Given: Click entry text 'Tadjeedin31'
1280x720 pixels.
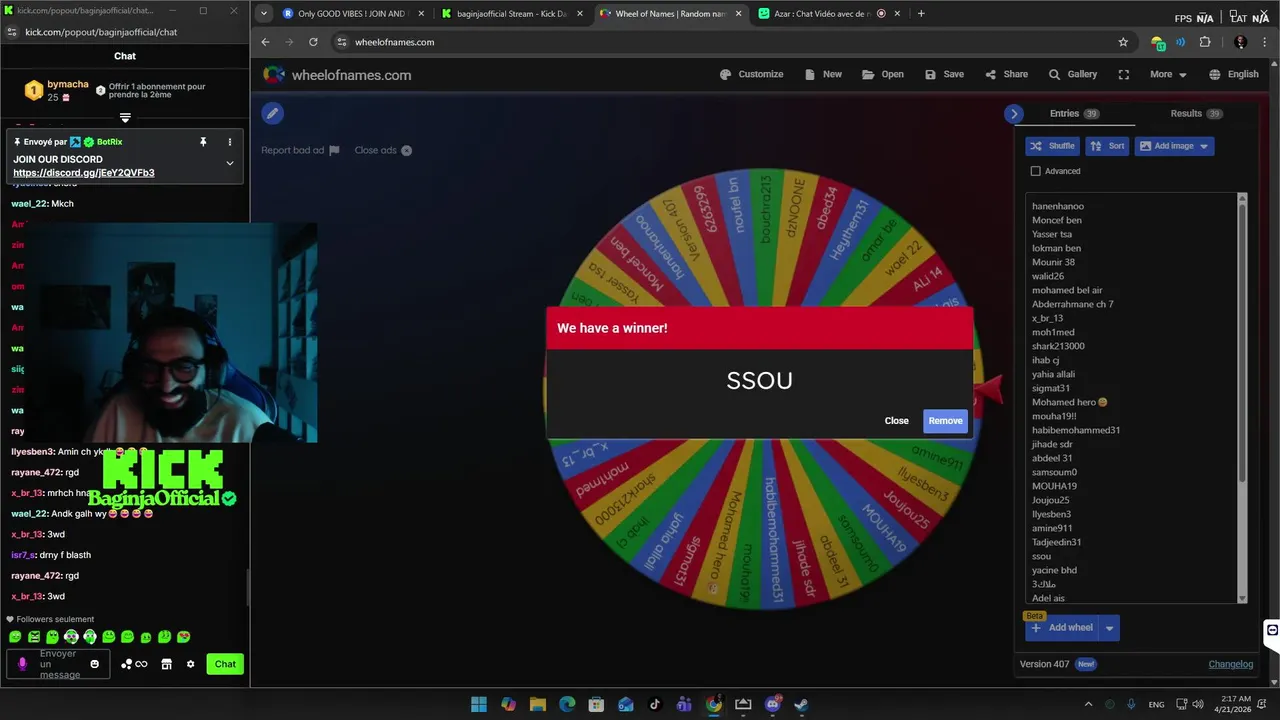Looking at the screenshot, I should tap(1056, 542).
